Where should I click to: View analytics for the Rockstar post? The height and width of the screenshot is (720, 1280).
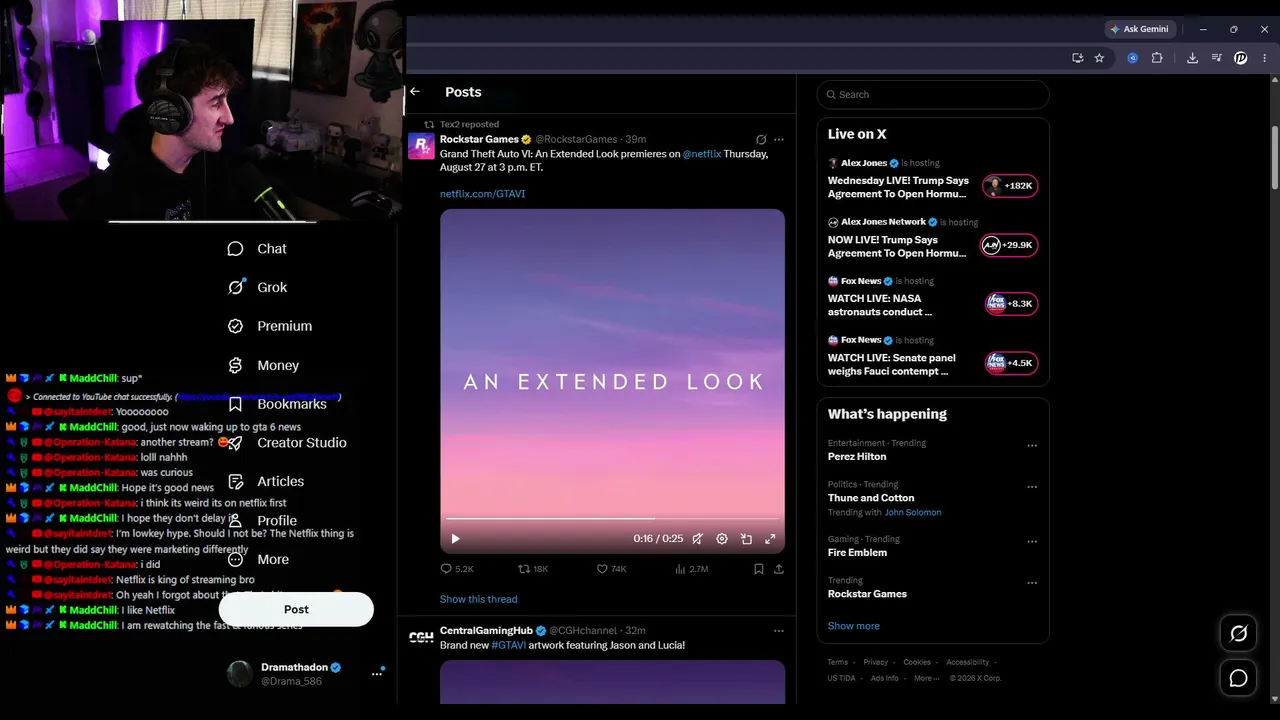coord(691,569)
